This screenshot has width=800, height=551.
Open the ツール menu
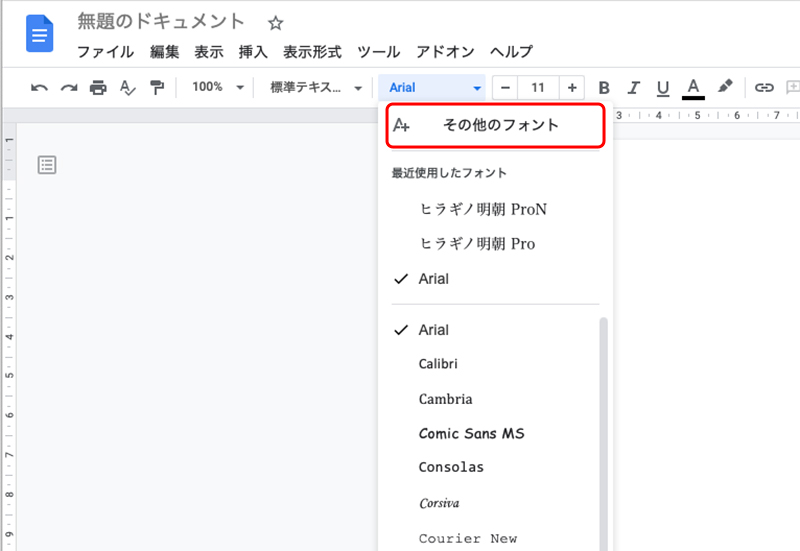379,52
